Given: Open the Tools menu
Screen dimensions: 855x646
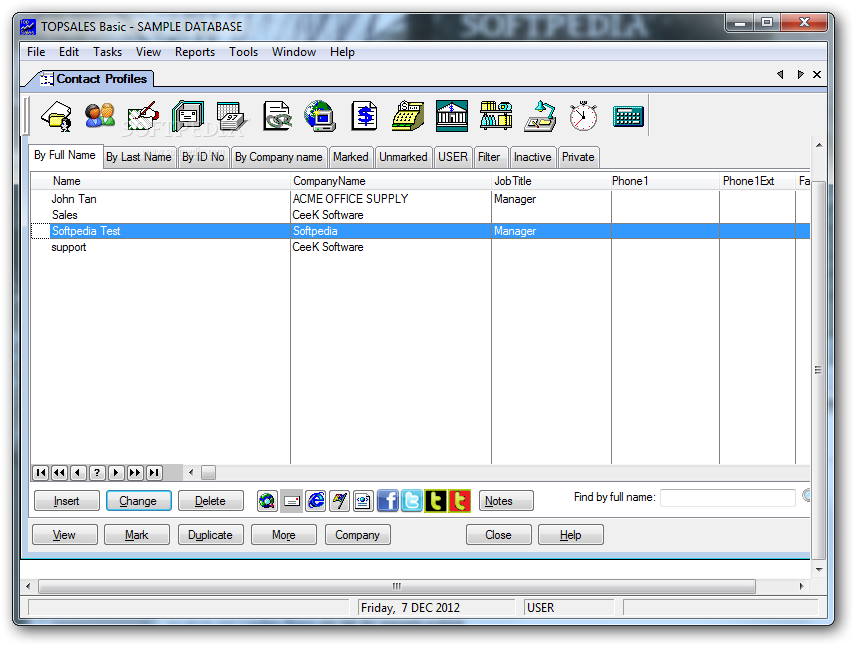Looking at the screenshot, I should click(243, 52).
